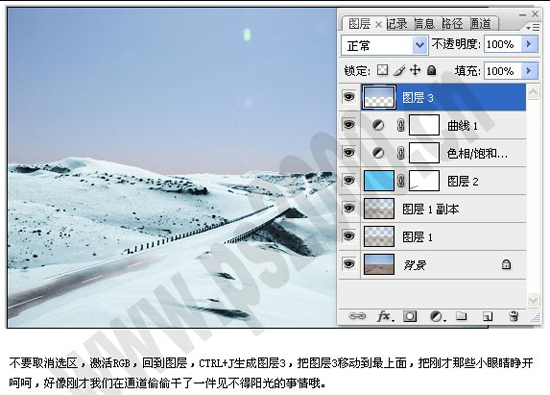The image size is (550, 395).
Task: Close the layers panel
Action: [535, 14]
